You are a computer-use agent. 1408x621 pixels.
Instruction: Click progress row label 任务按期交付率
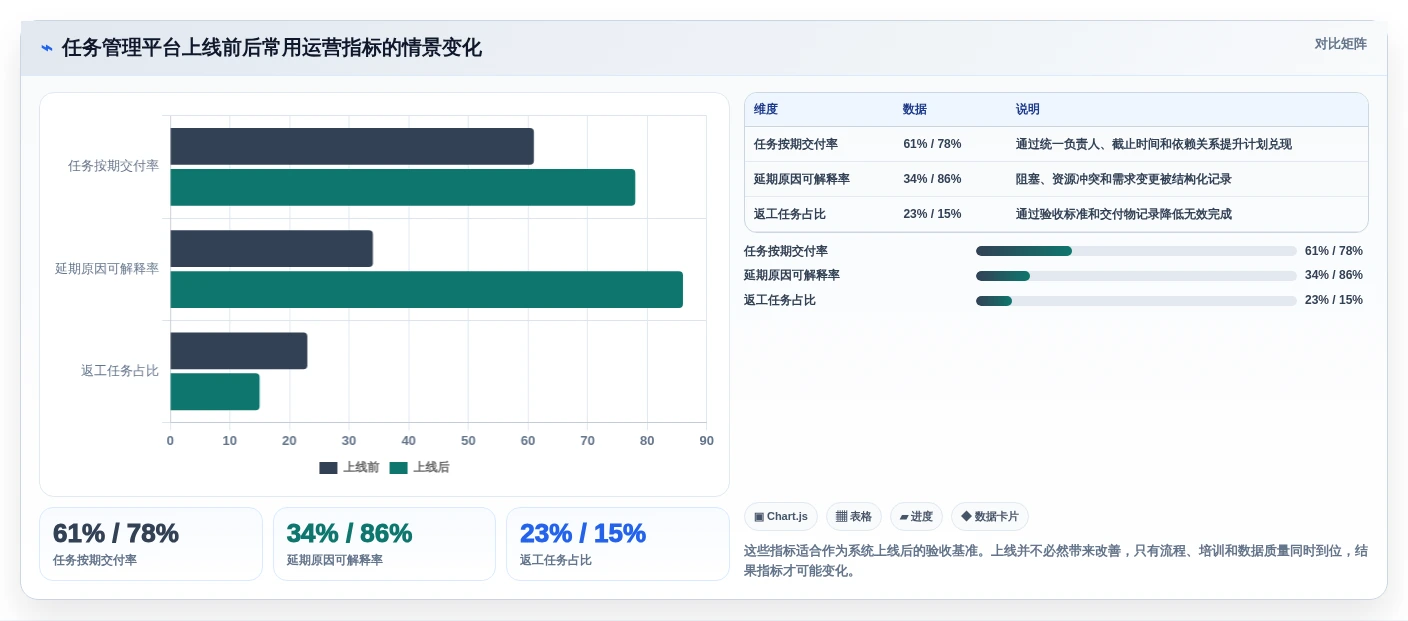coord(786,251)
